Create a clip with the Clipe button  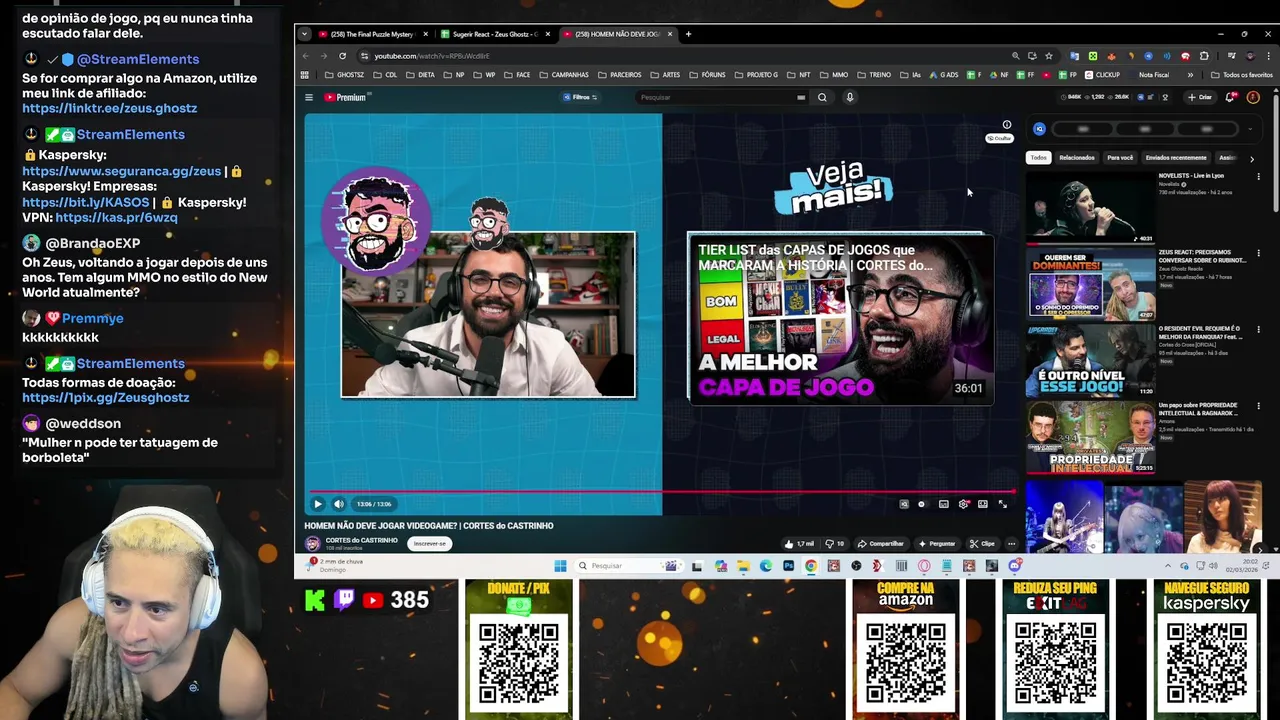[x=983, y=544]
